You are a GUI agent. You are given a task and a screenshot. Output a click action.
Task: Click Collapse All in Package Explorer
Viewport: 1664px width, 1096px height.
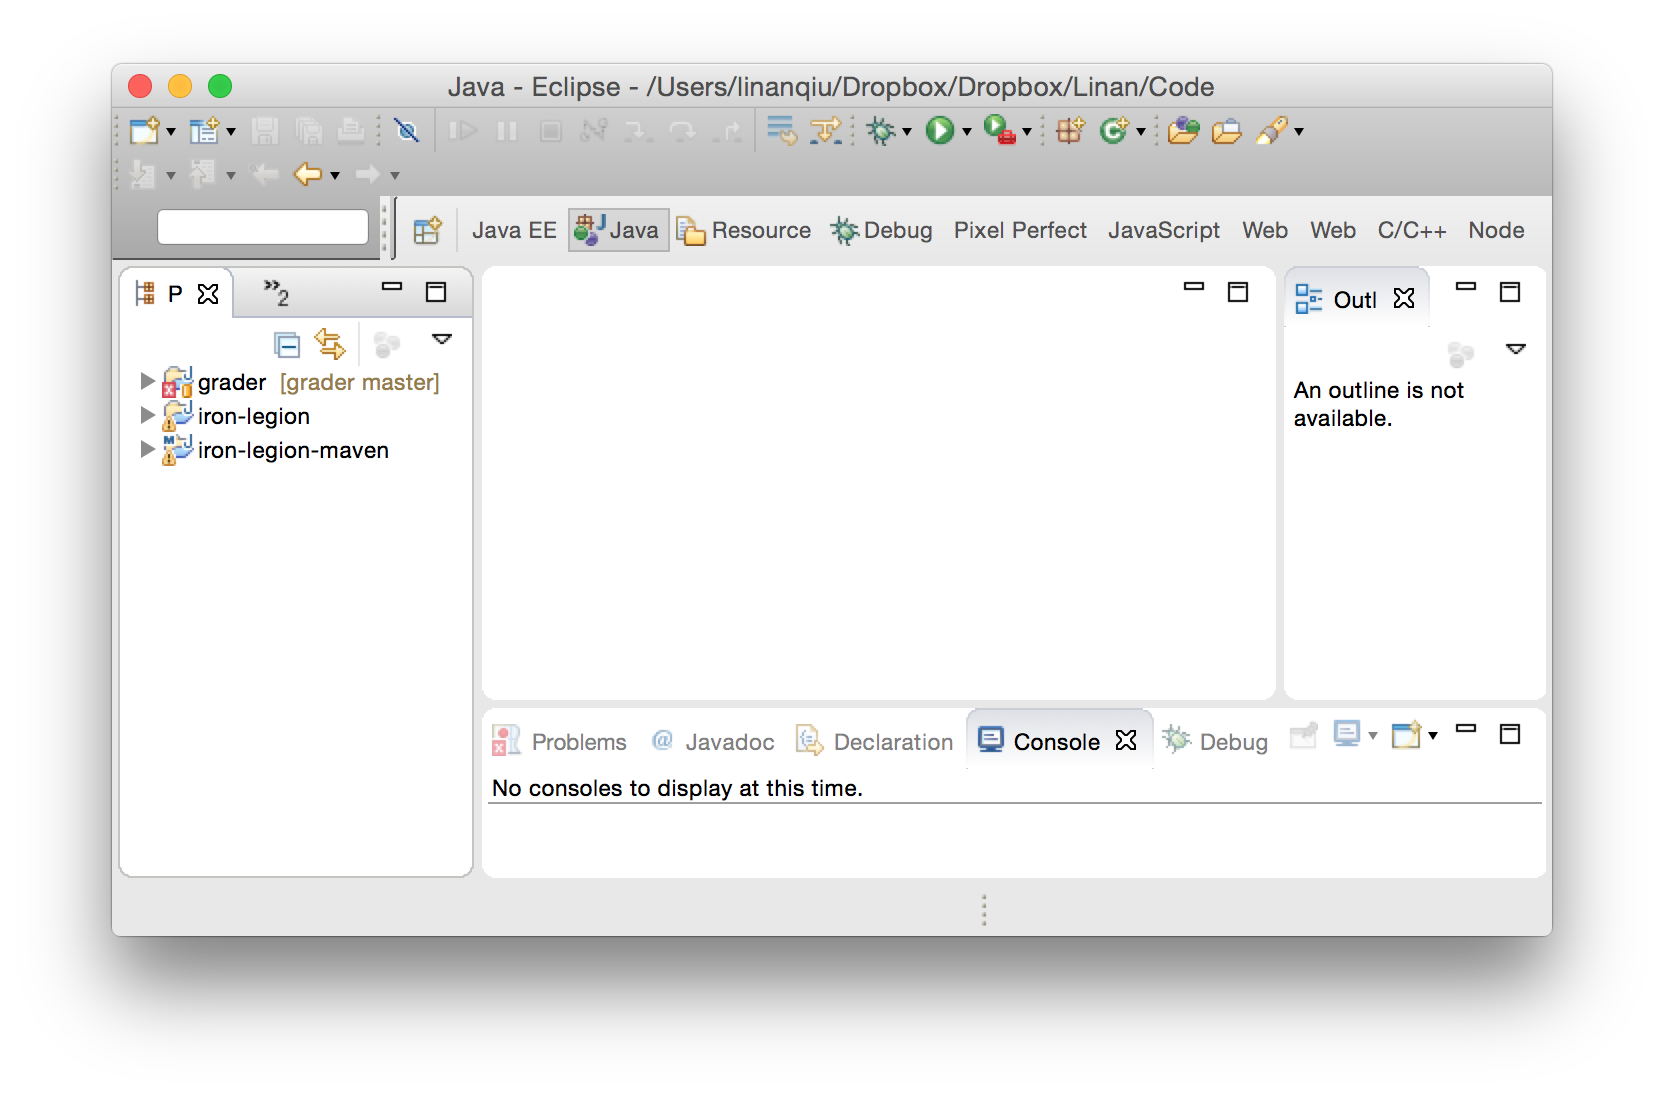point(287,345)
